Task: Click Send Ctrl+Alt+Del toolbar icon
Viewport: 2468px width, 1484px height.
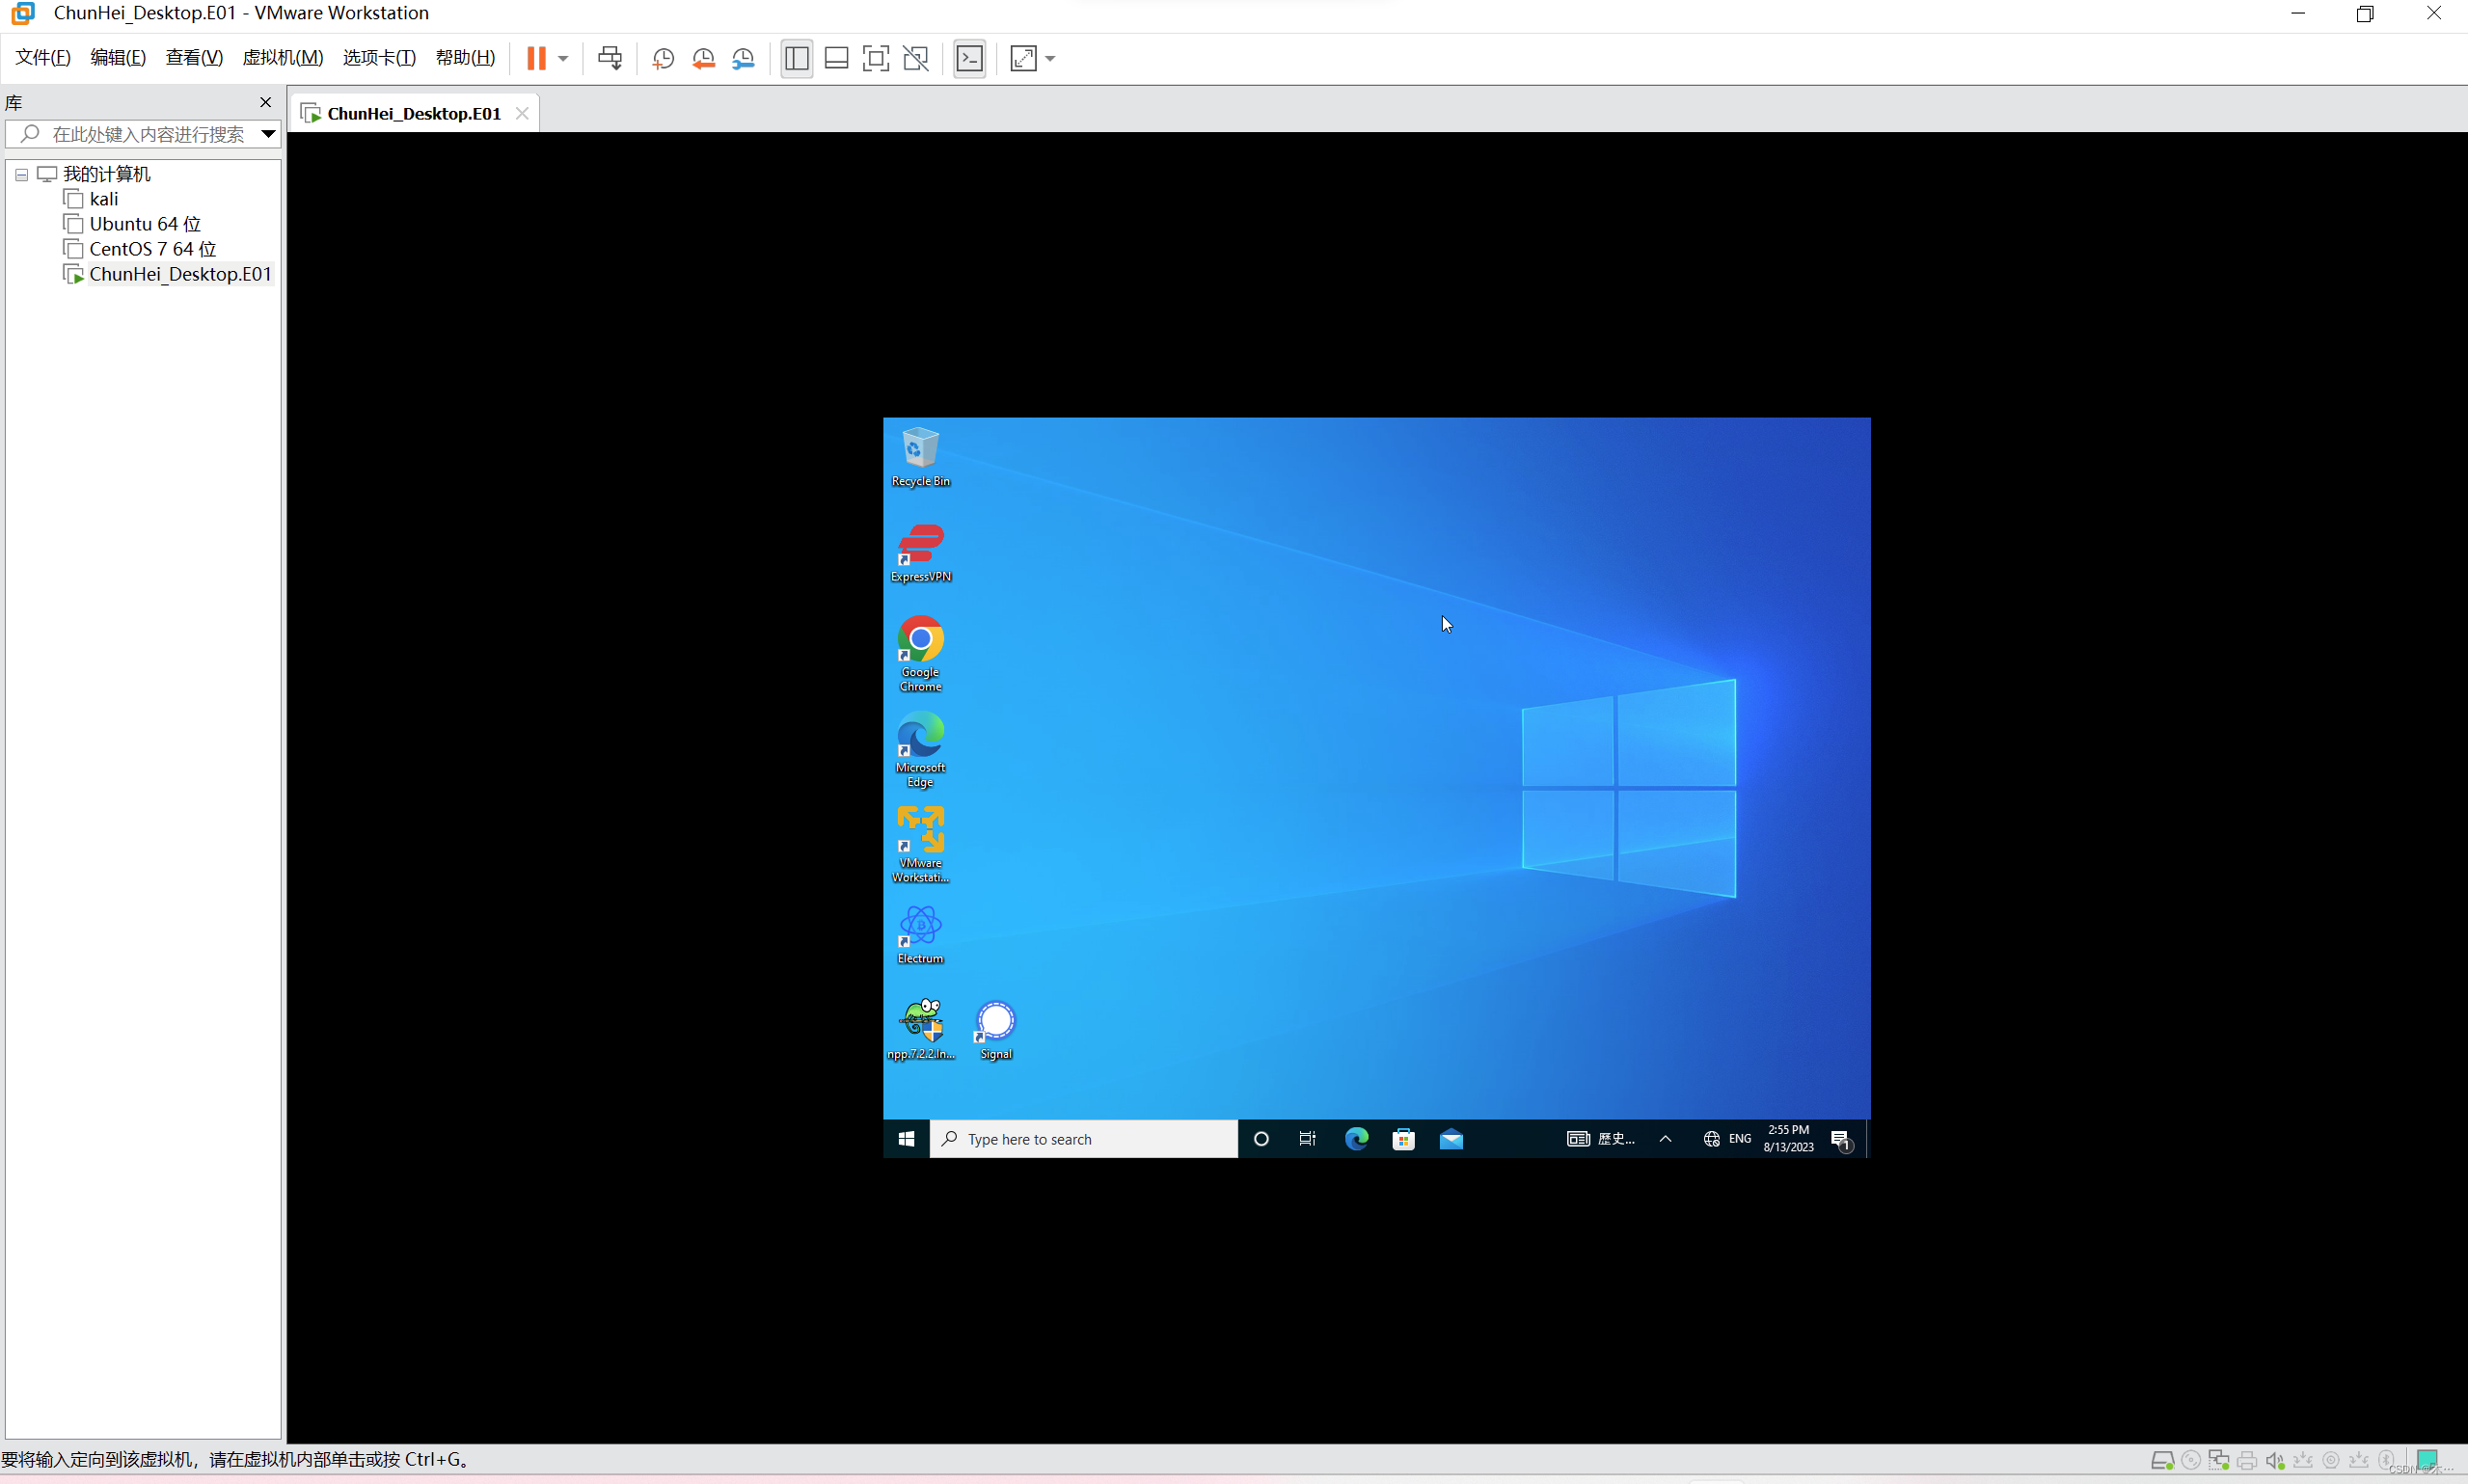Action: pyautogui.click(x=610, y=58)
